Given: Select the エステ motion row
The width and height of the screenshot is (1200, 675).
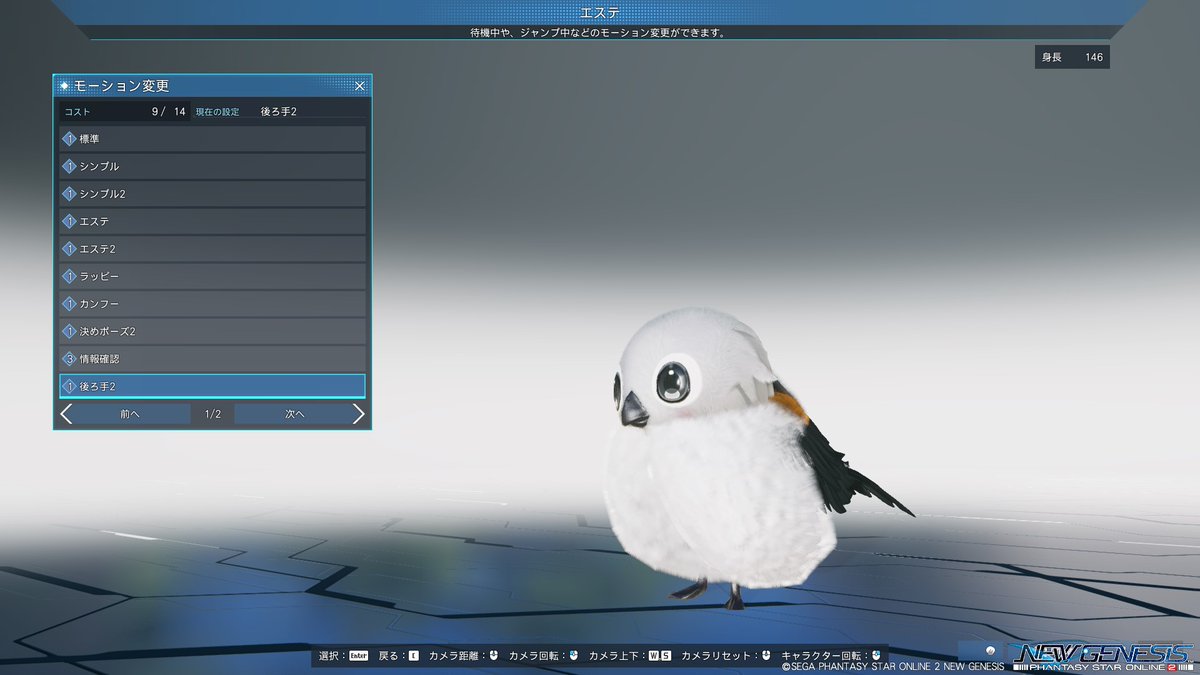Looking at the screenshot, I should [212, 221].
